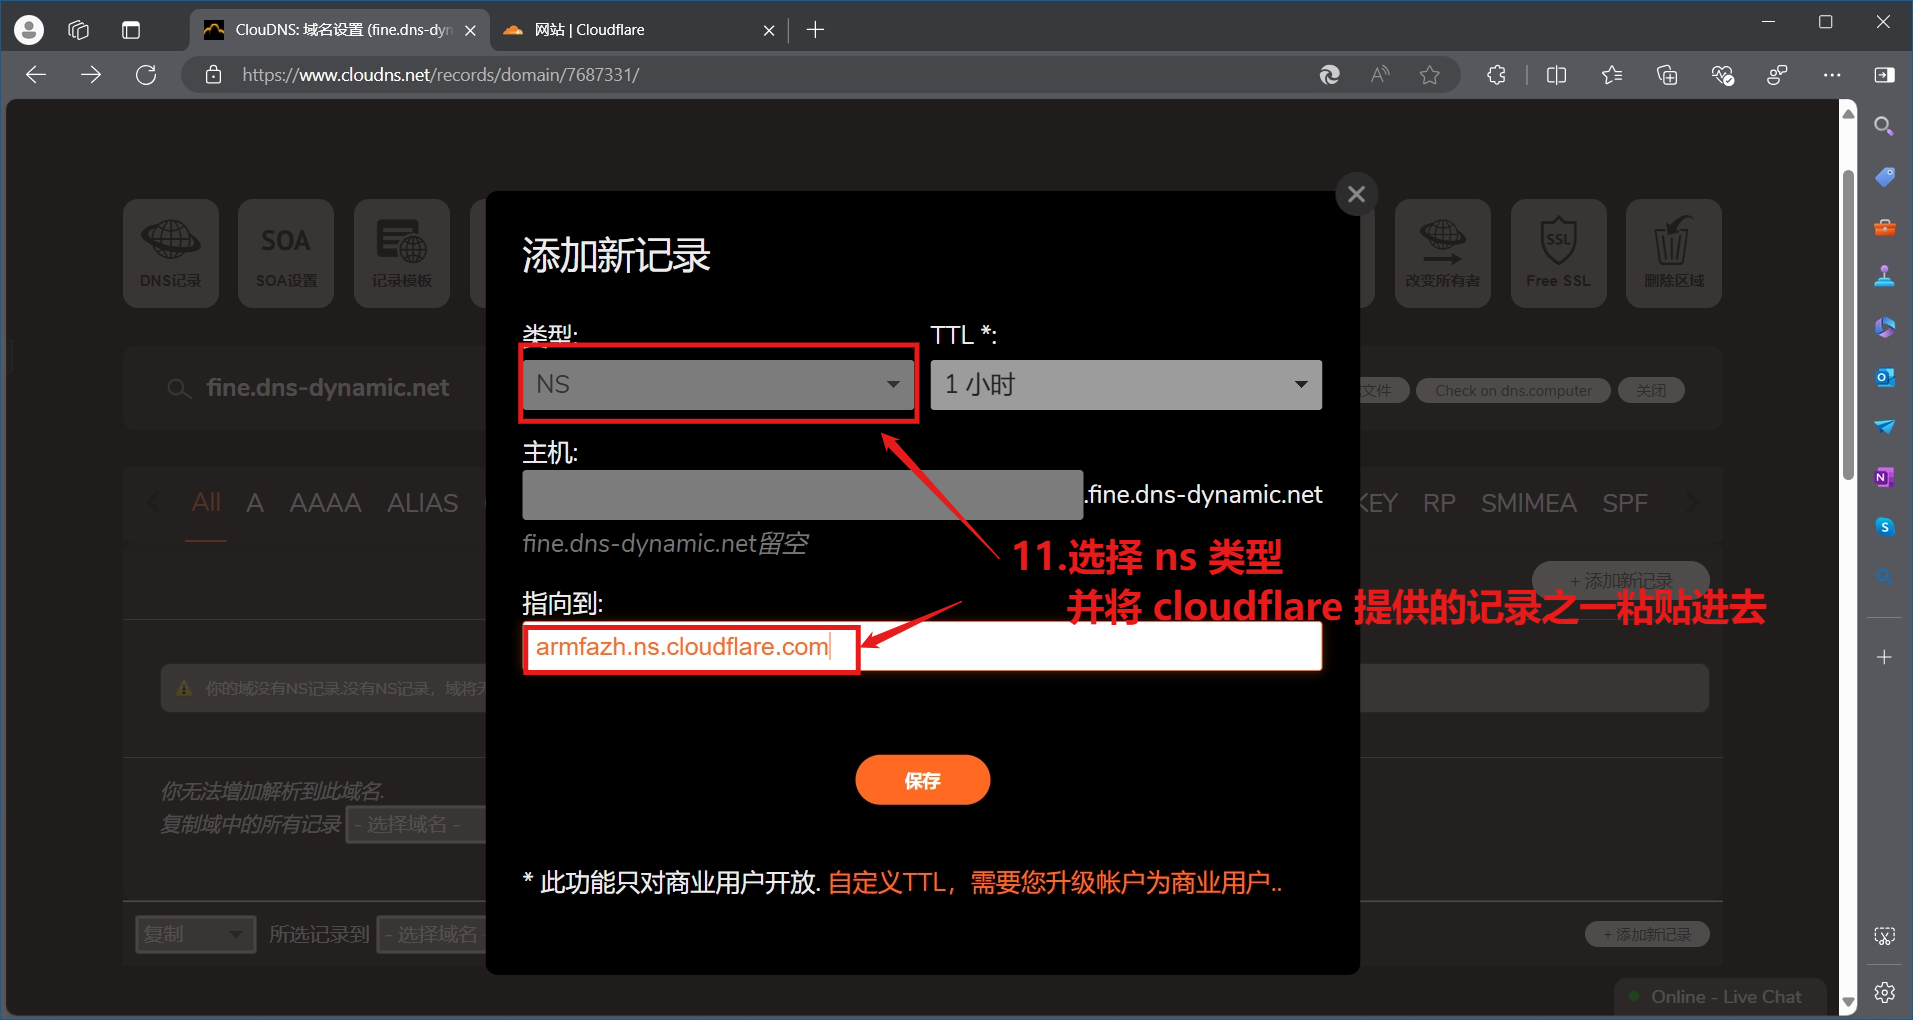Click the read aloud icon
1913x1020 pixels.
[x=1380, y=75]
